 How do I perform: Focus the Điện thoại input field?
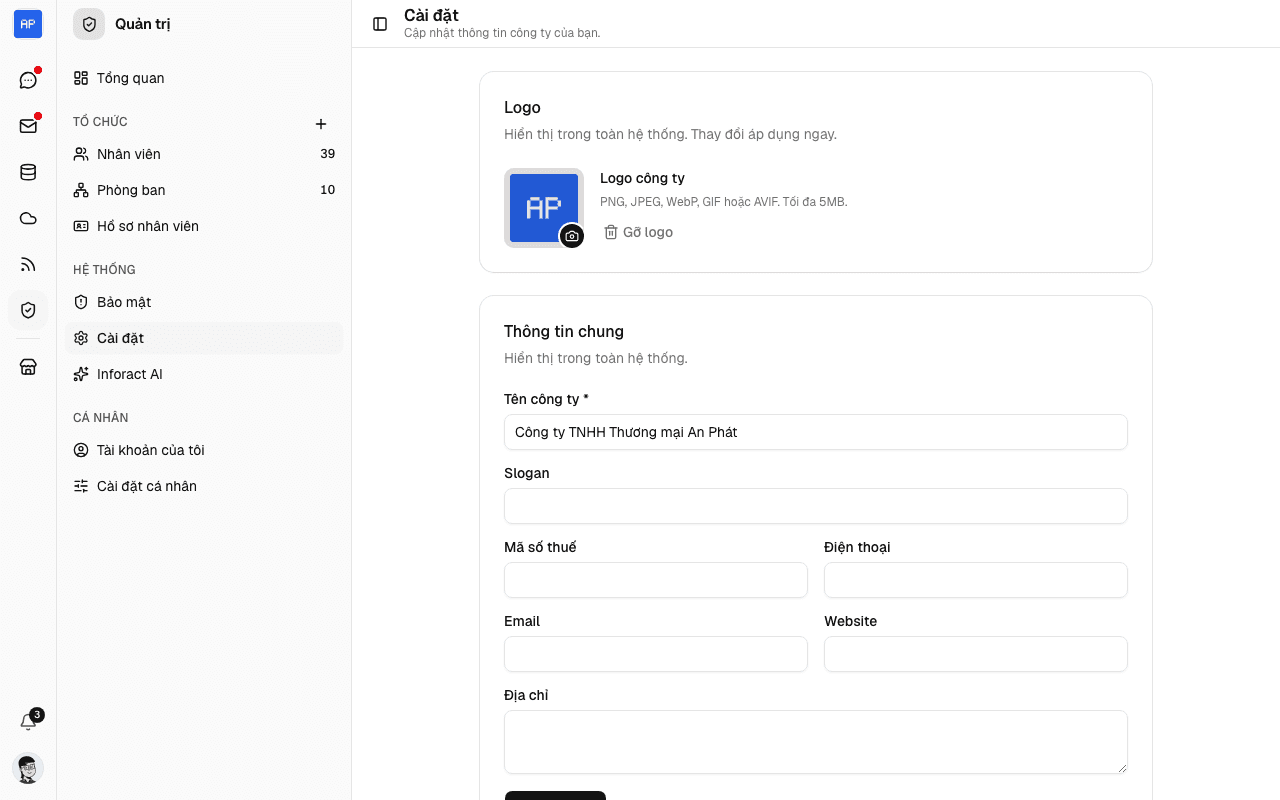coord(976,580)
